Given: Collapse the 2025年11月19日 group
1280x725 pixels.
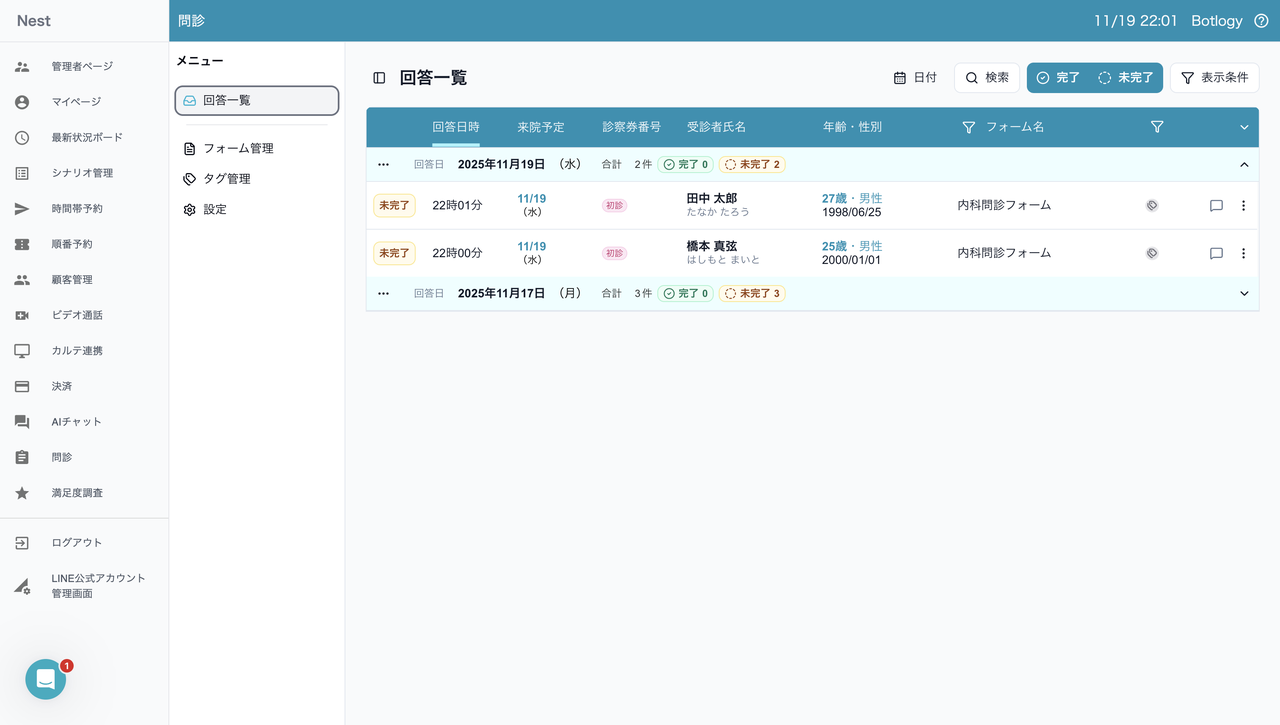Looking at the screenshot, I should (x=1243, y=164).
